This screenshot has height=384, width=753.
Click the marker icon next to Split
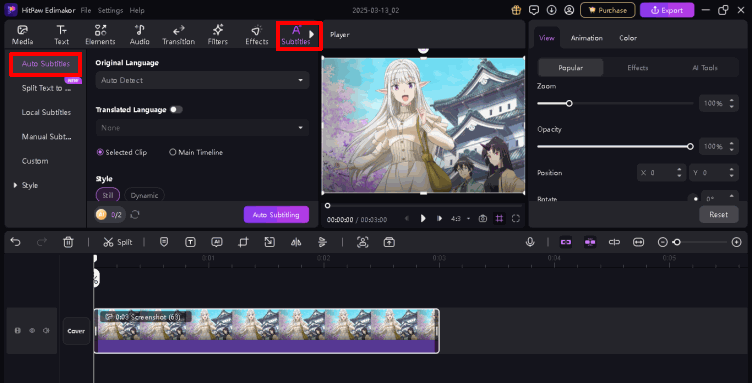[x=164, y=242]
